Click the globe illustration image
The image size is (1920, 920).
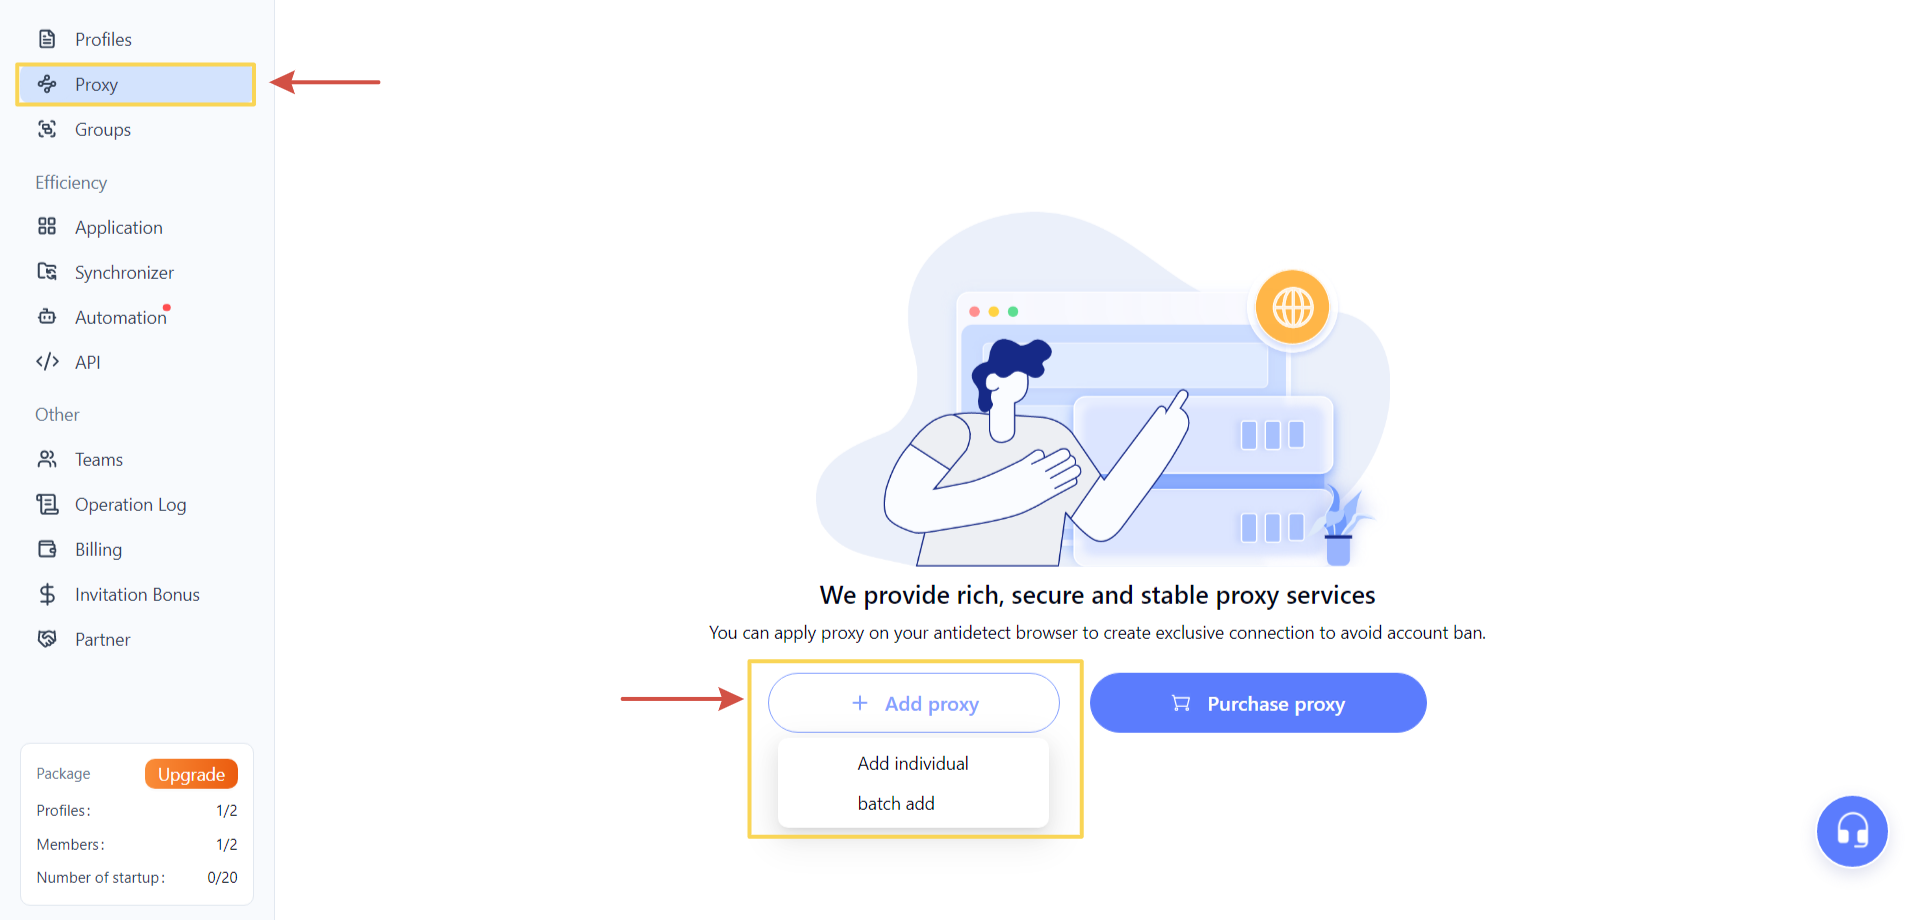tap(1293, 307)
